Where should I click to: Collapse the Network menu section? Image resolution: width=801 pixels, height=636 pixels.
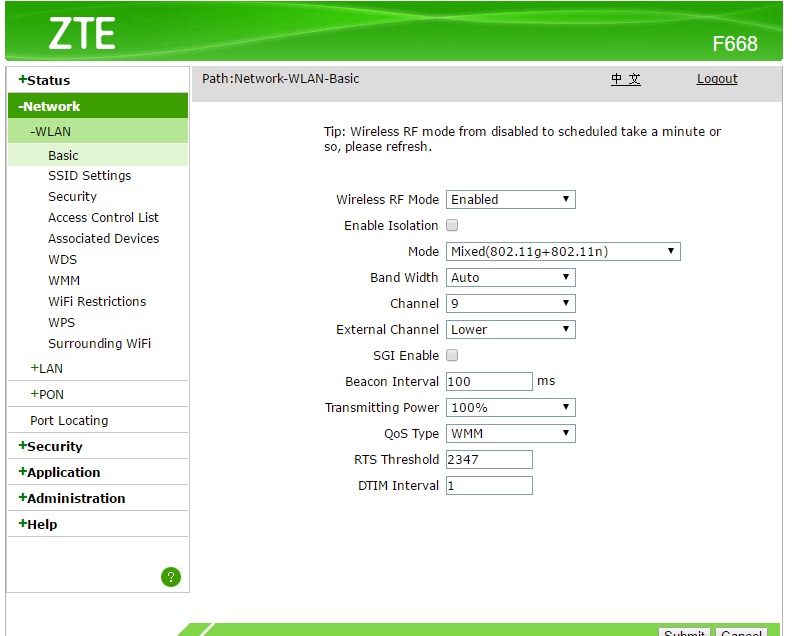click(49, 106)
